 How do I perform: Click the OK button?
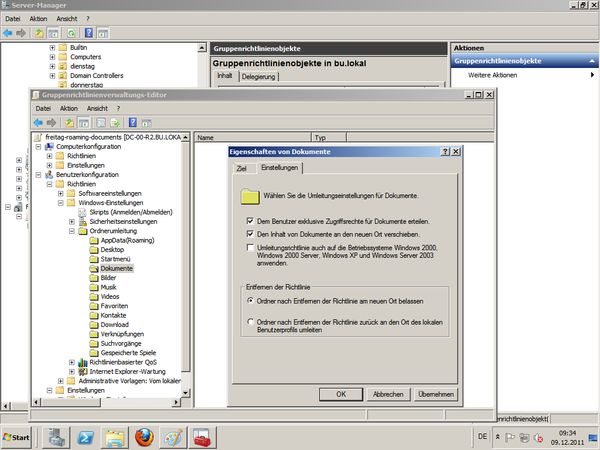[x=341, y=394]
